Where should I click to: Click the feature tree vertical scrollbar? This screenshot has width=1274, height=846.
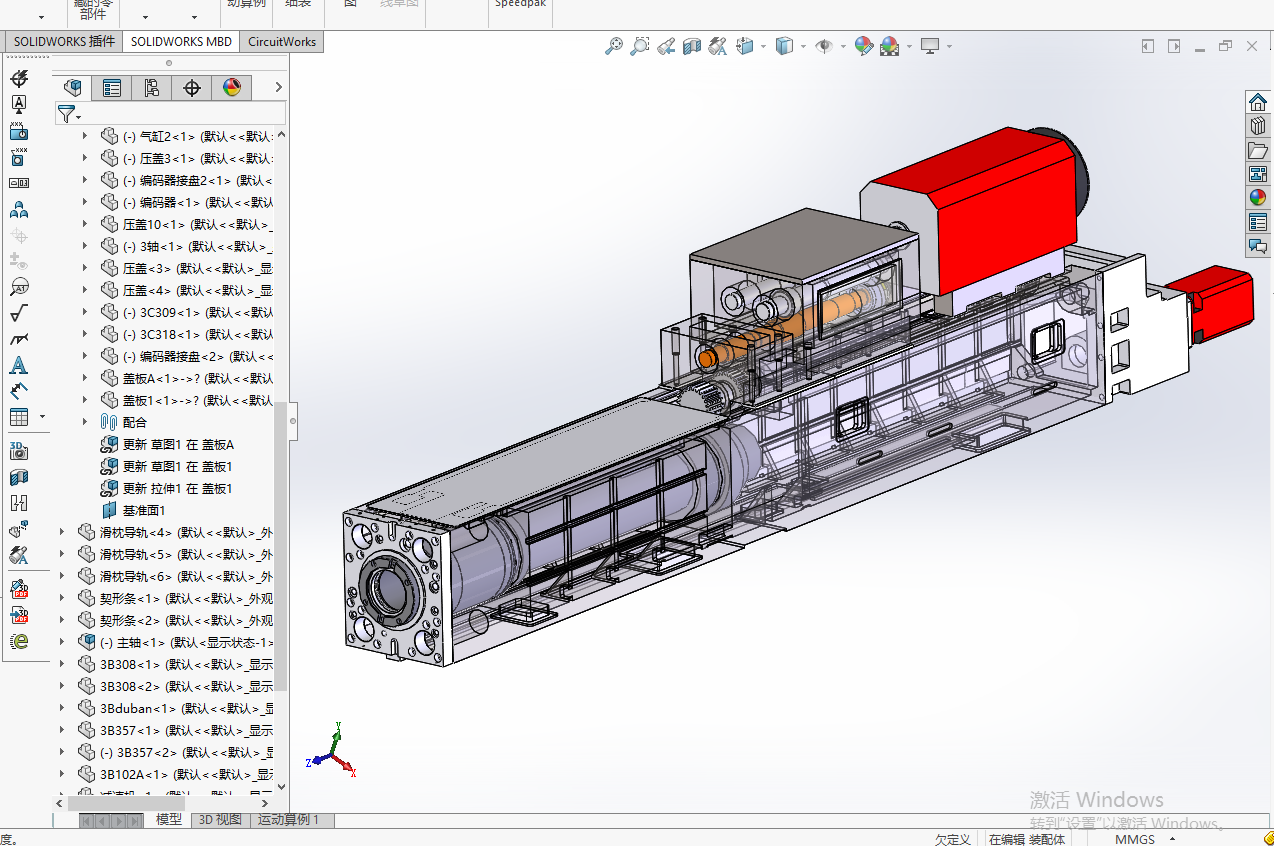281,546
